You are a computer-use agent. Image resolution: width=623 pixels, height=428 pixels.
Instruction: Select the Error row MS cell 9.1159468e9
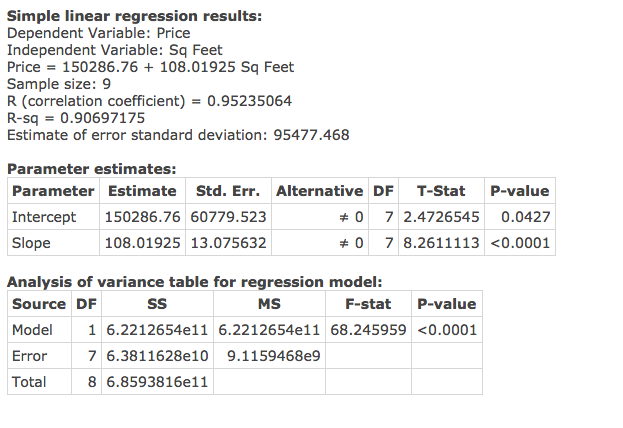269,356
